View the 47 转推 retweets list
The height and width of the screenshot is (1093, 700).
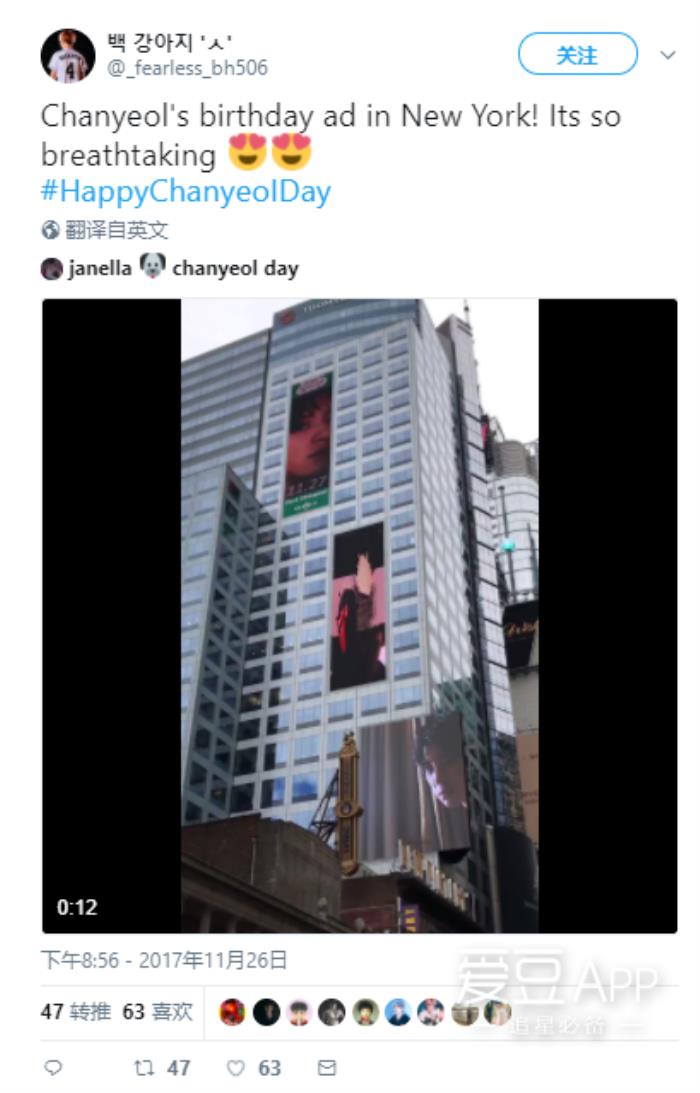pyautogui.click(x=75, y=1011)
